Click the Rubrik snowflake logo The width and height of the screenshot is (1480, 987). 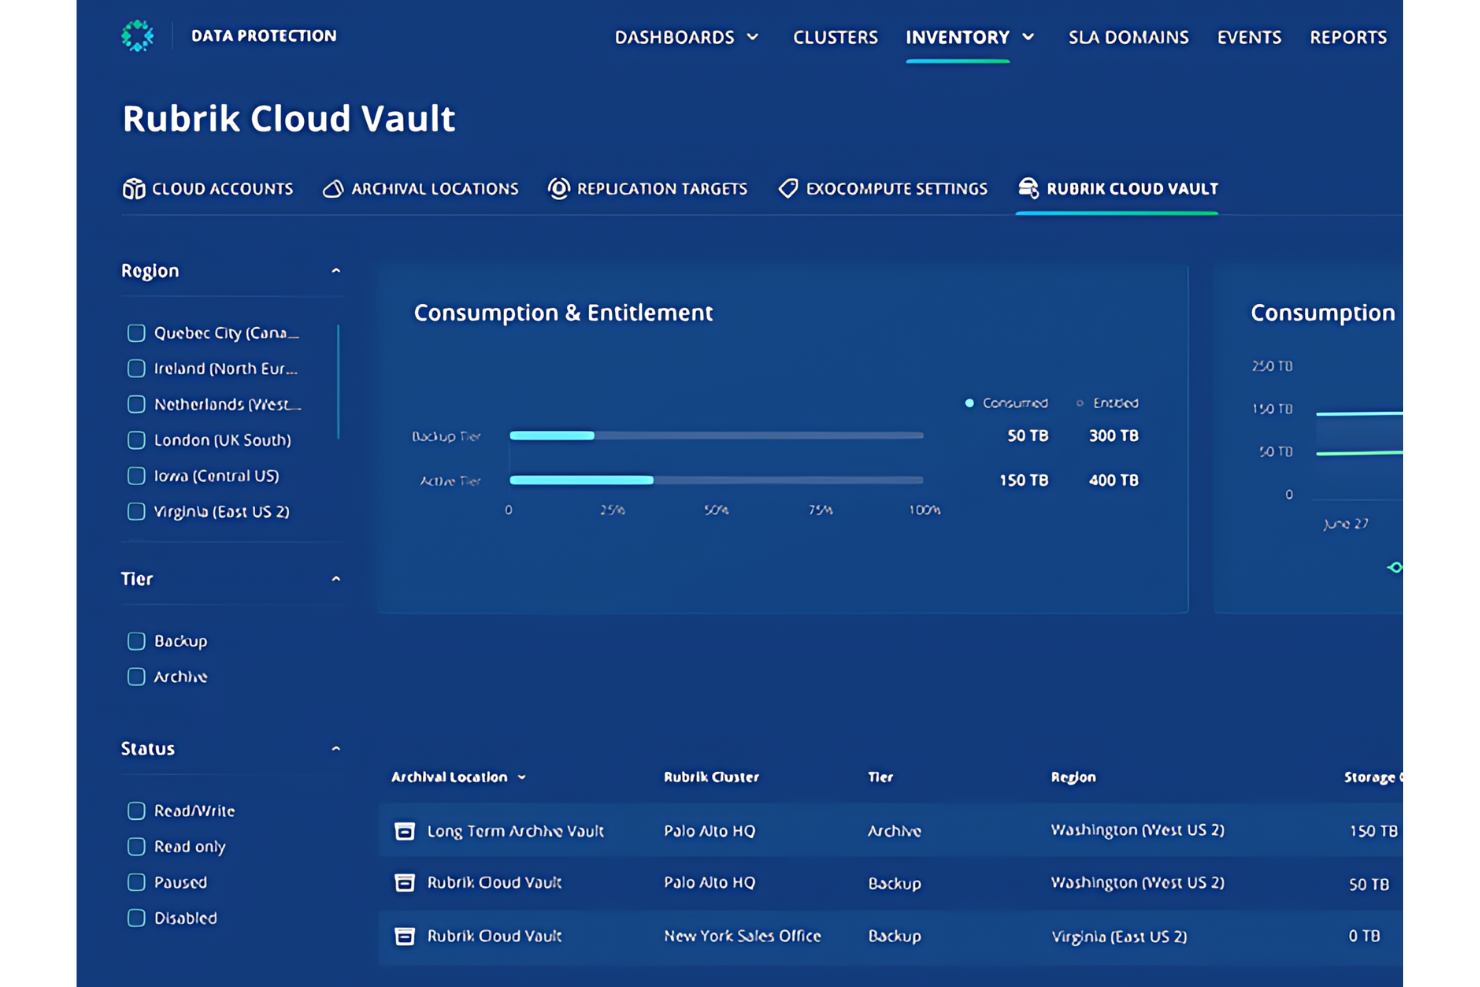[x=138, y=36]
